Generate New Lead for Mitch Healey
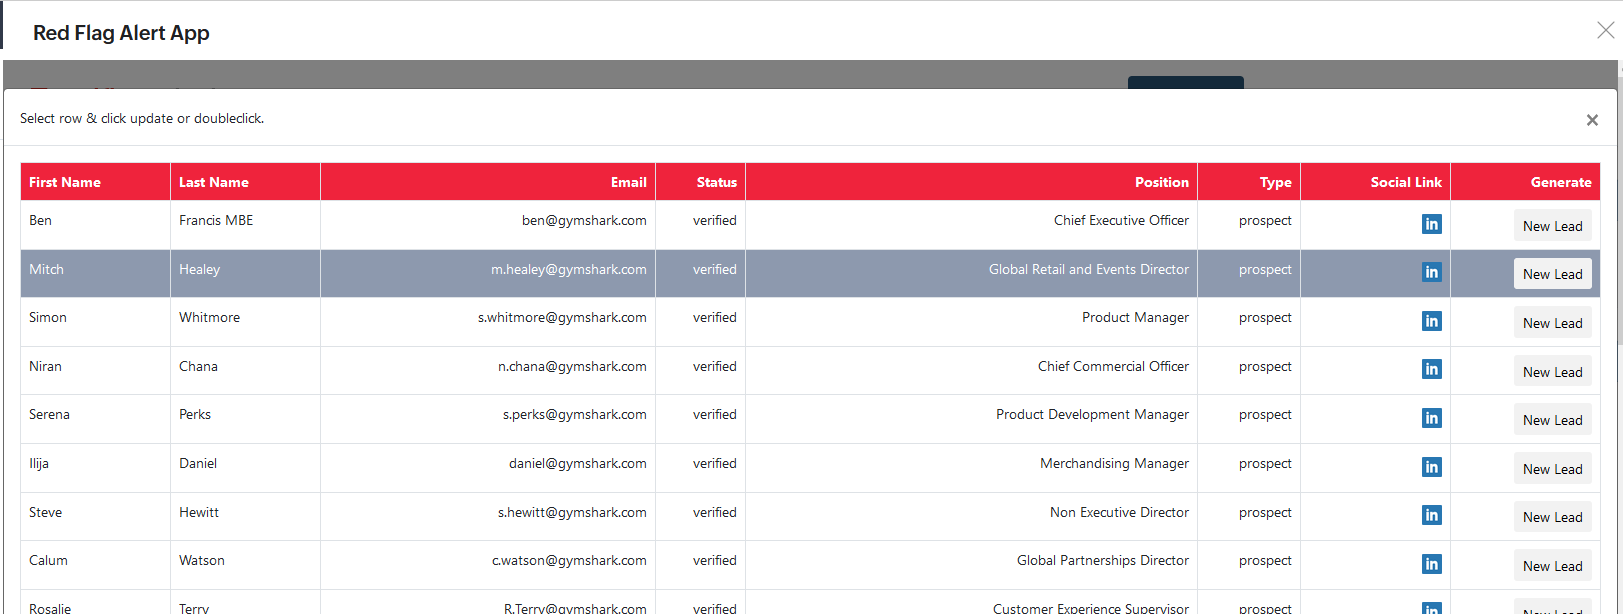Screen dimensions: 1623x614 click(x=1552, y=274)
